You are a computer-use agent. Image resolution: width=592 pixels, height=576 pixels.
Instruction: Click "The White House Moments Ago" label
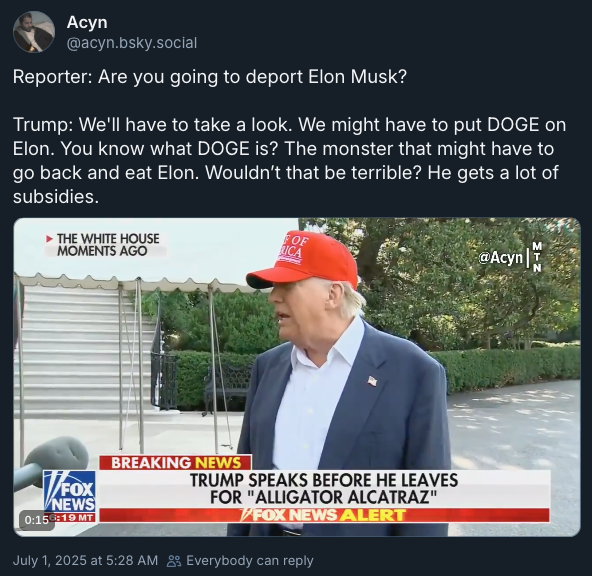coord(108,245)
